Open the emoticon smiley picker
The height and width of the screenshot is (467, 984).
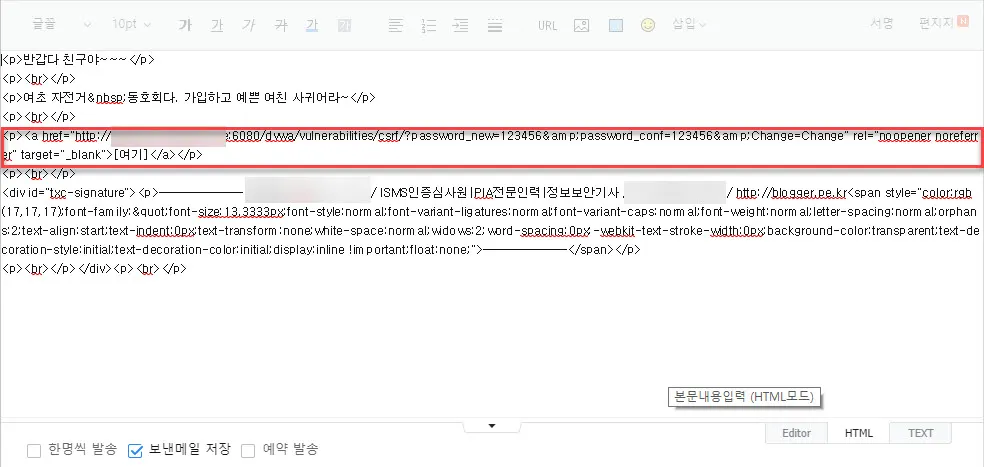(647, 24)
